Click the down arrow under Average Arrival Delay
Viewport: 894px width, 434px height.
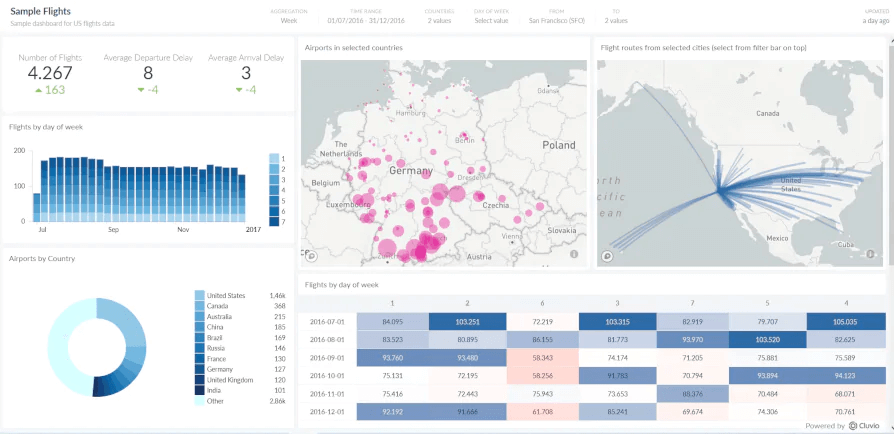pos(238,90)
